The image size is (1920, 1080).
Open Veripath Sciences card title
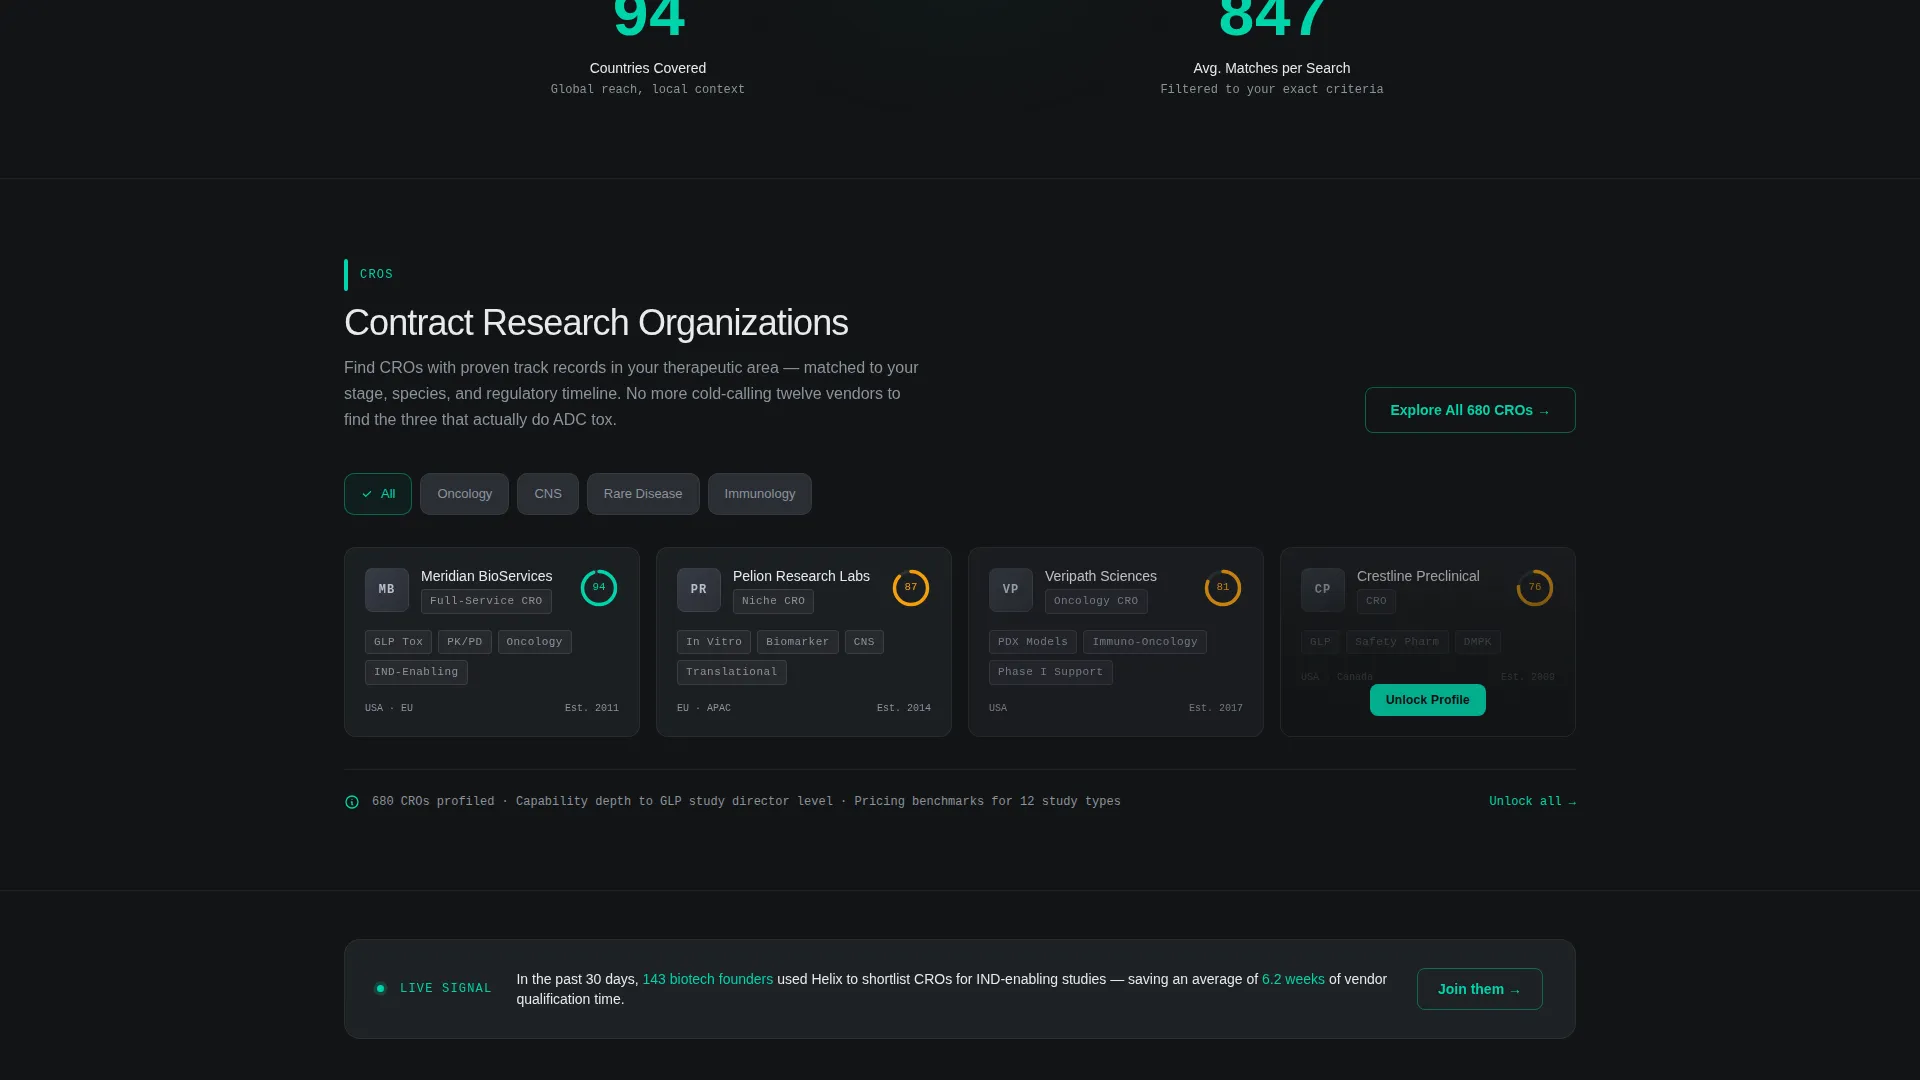pyautogui.click(x=1101, y=576)
